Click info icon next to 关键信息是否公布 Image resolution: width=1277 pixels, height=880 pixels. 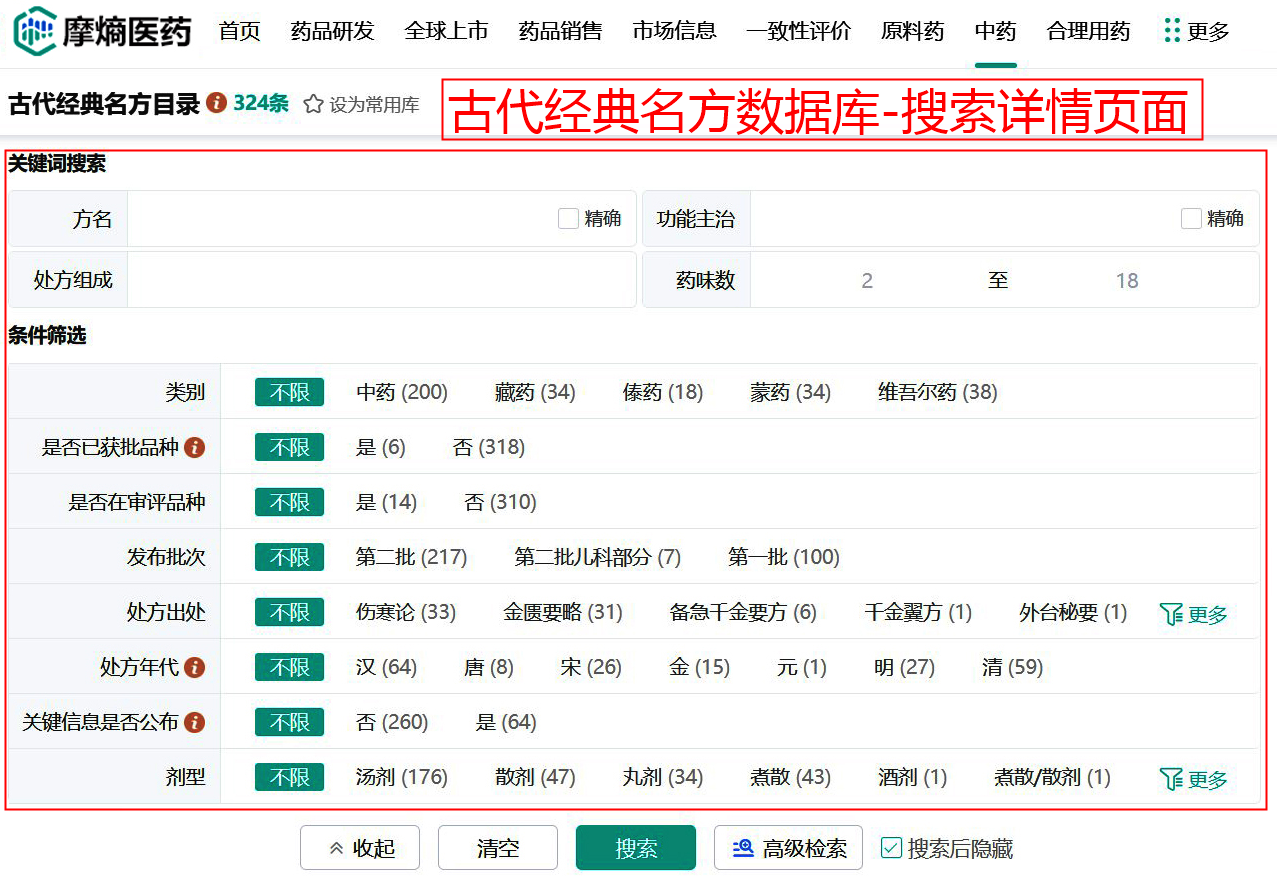click(195, 722)
